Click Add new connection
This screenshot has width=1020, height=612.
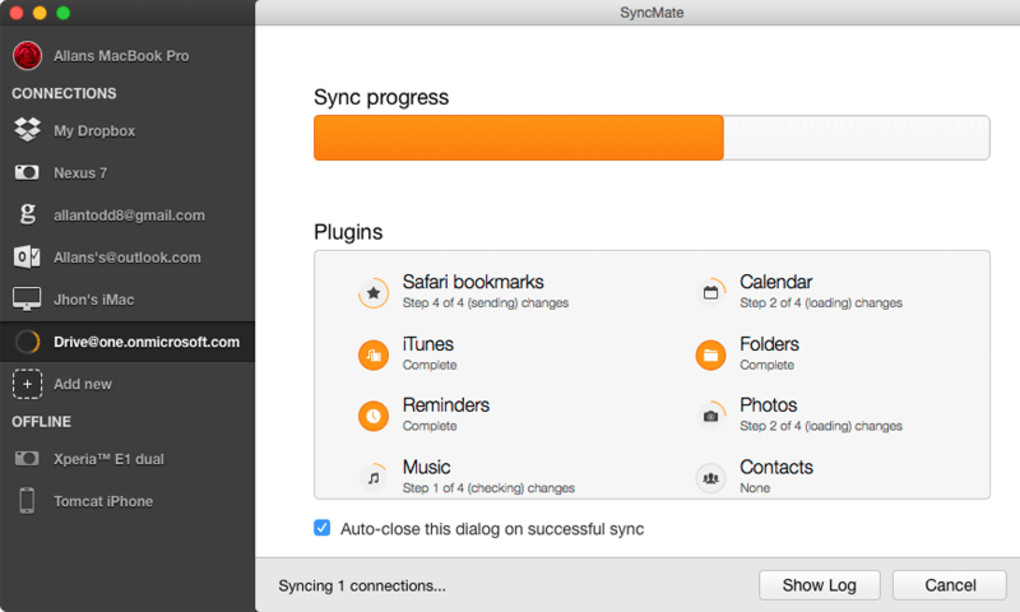[82, 384]
